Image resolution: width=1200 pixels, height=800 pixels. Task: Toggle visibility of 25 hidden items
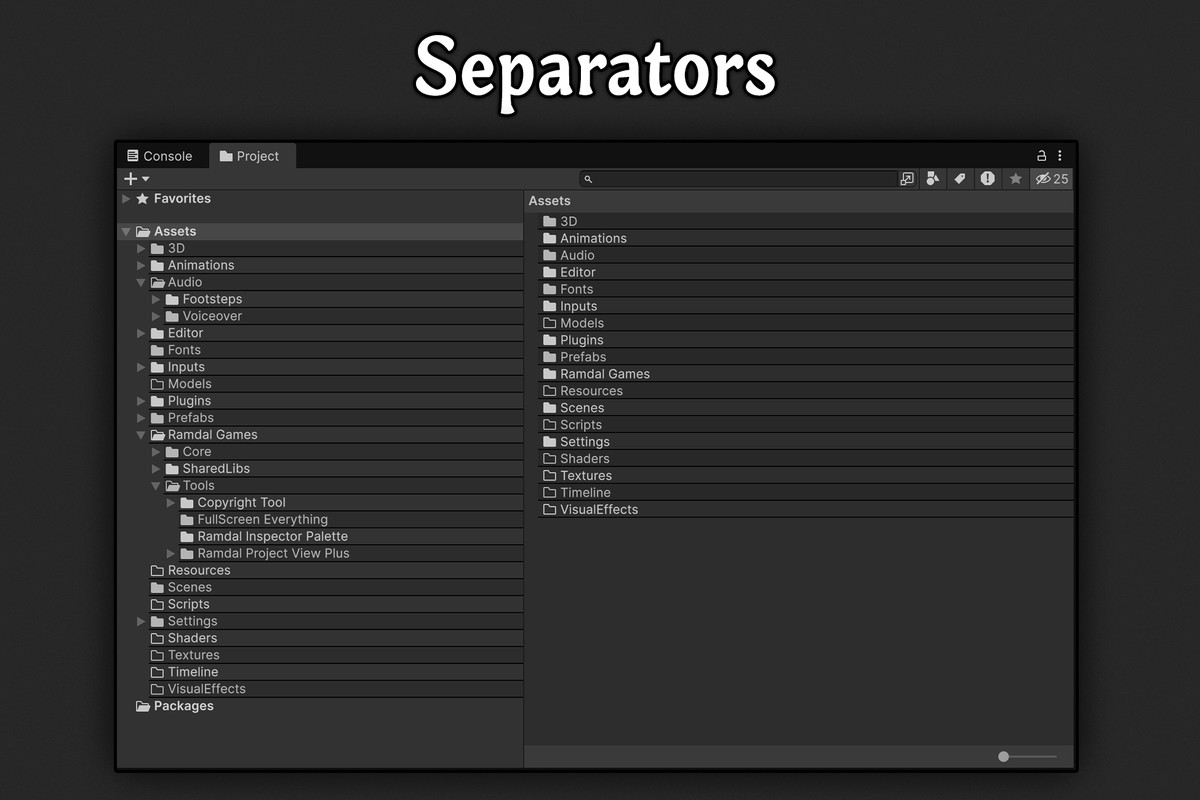(x=1048, y=178)
